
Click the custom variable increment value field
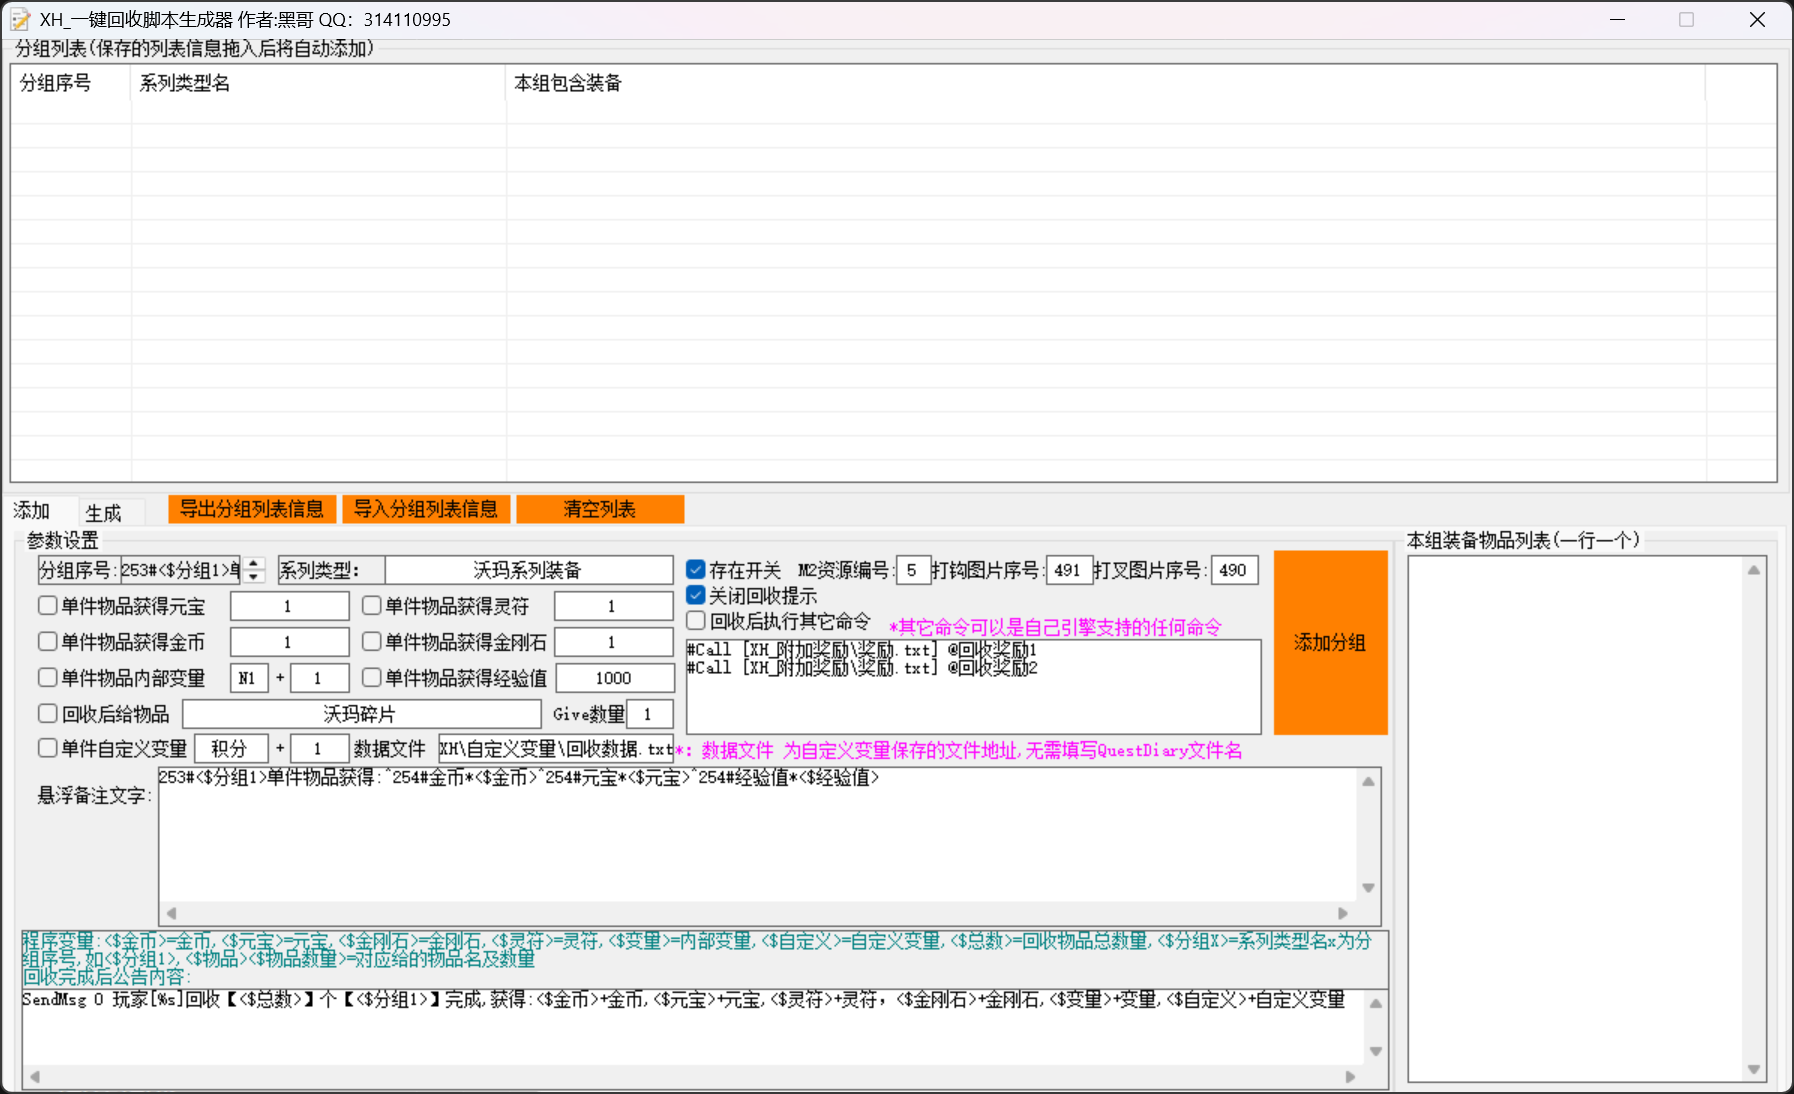pos(319,748)
